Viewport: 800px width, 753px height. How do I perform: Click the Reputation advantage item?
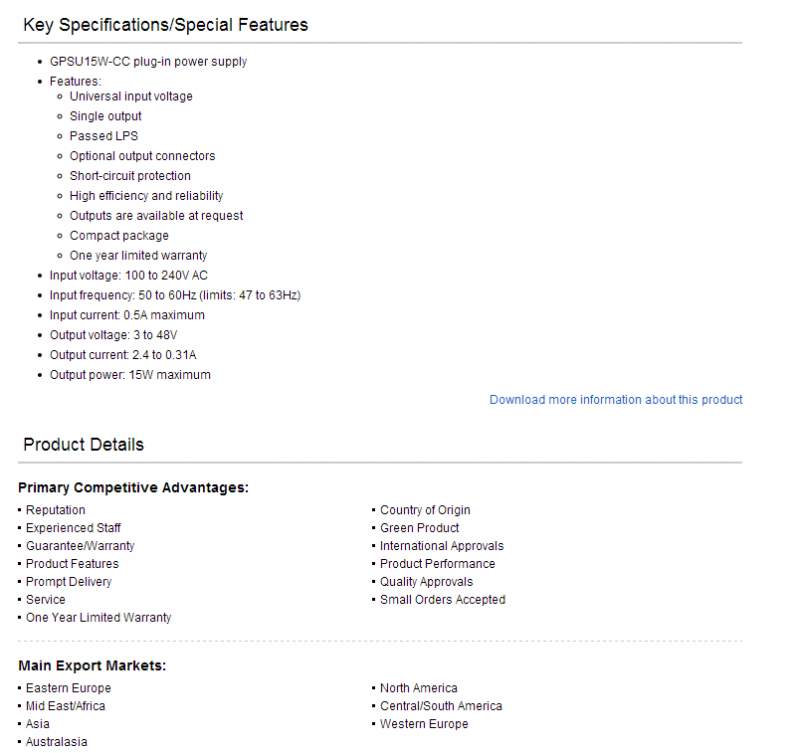pos(56,510)
